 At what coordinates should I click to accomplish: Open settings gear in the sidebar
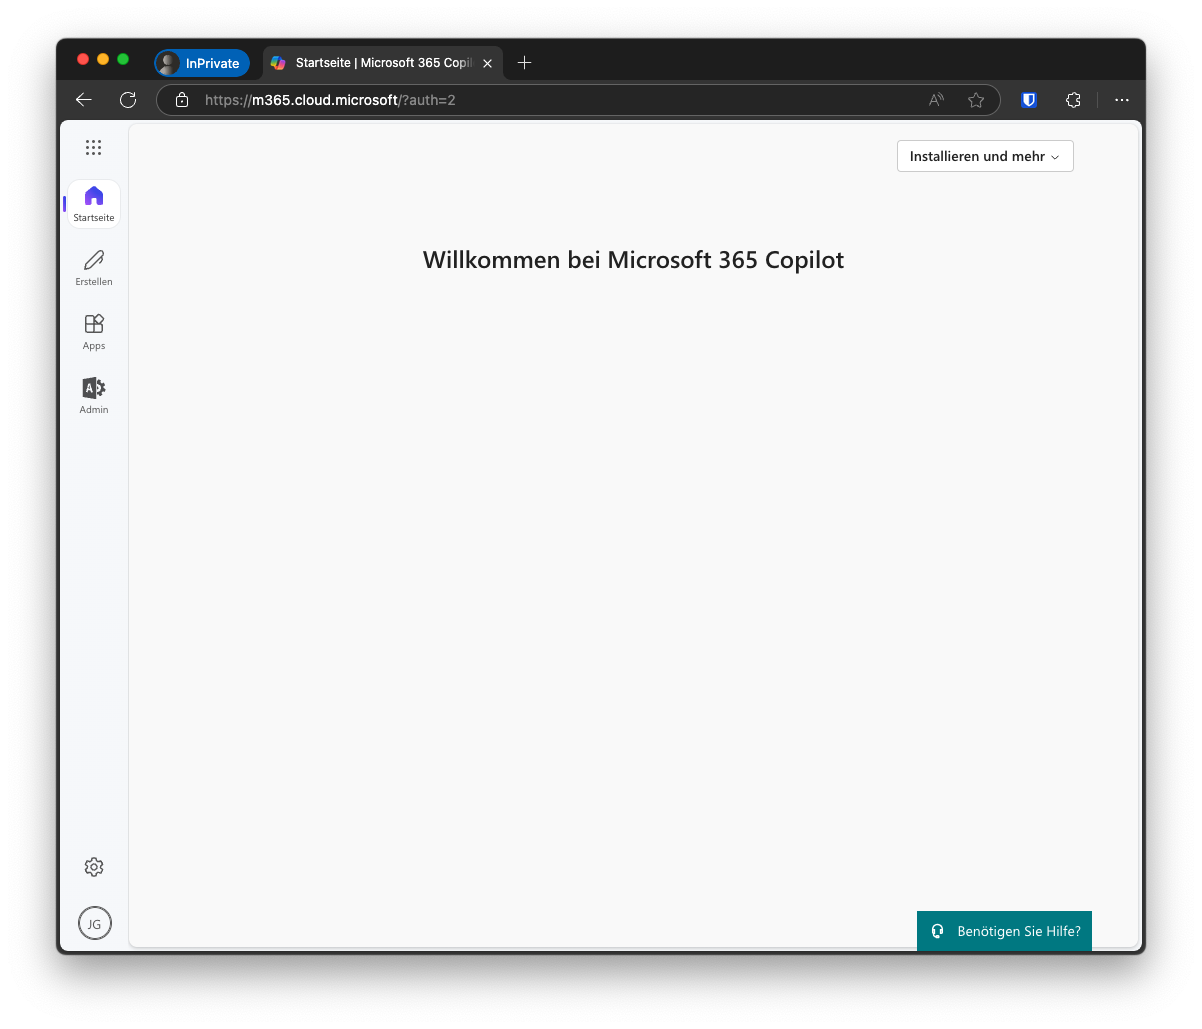[x=94, y=867]
